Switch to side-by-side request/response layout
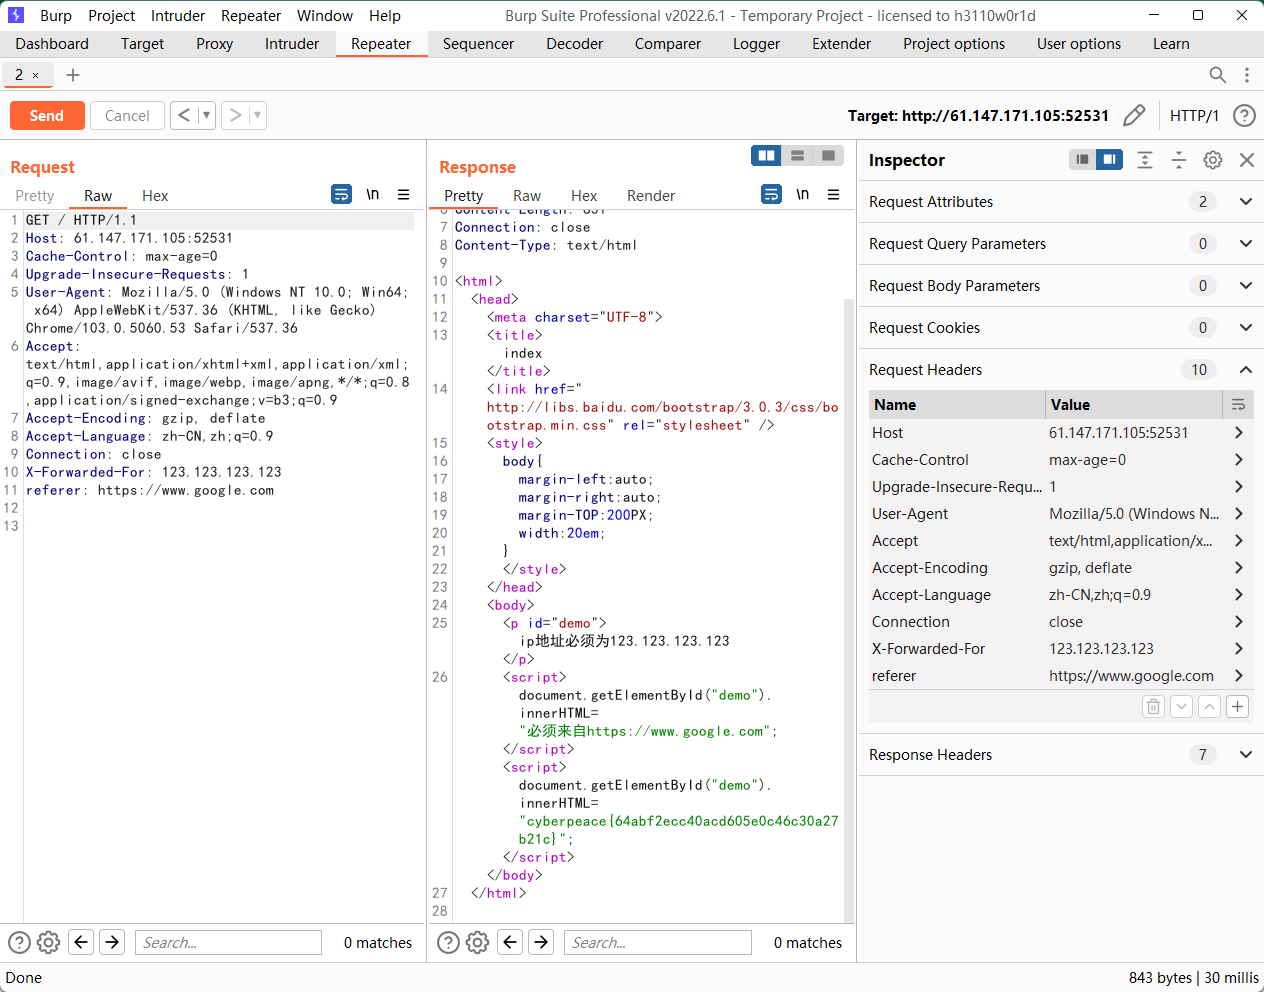Image resolution: width=1264 pixels, height=992 pixels. click(767, 156)
